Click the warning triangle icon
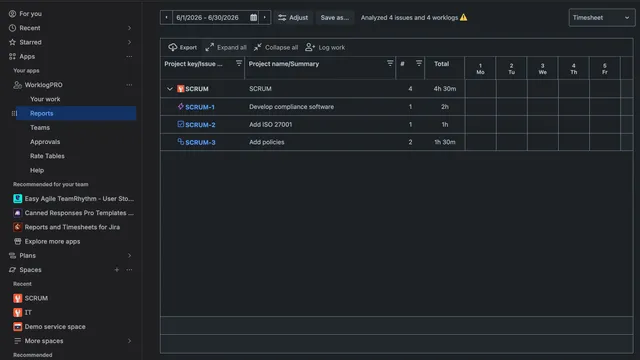This screenshot has height=360, width=640. click(x=463, y=18)
